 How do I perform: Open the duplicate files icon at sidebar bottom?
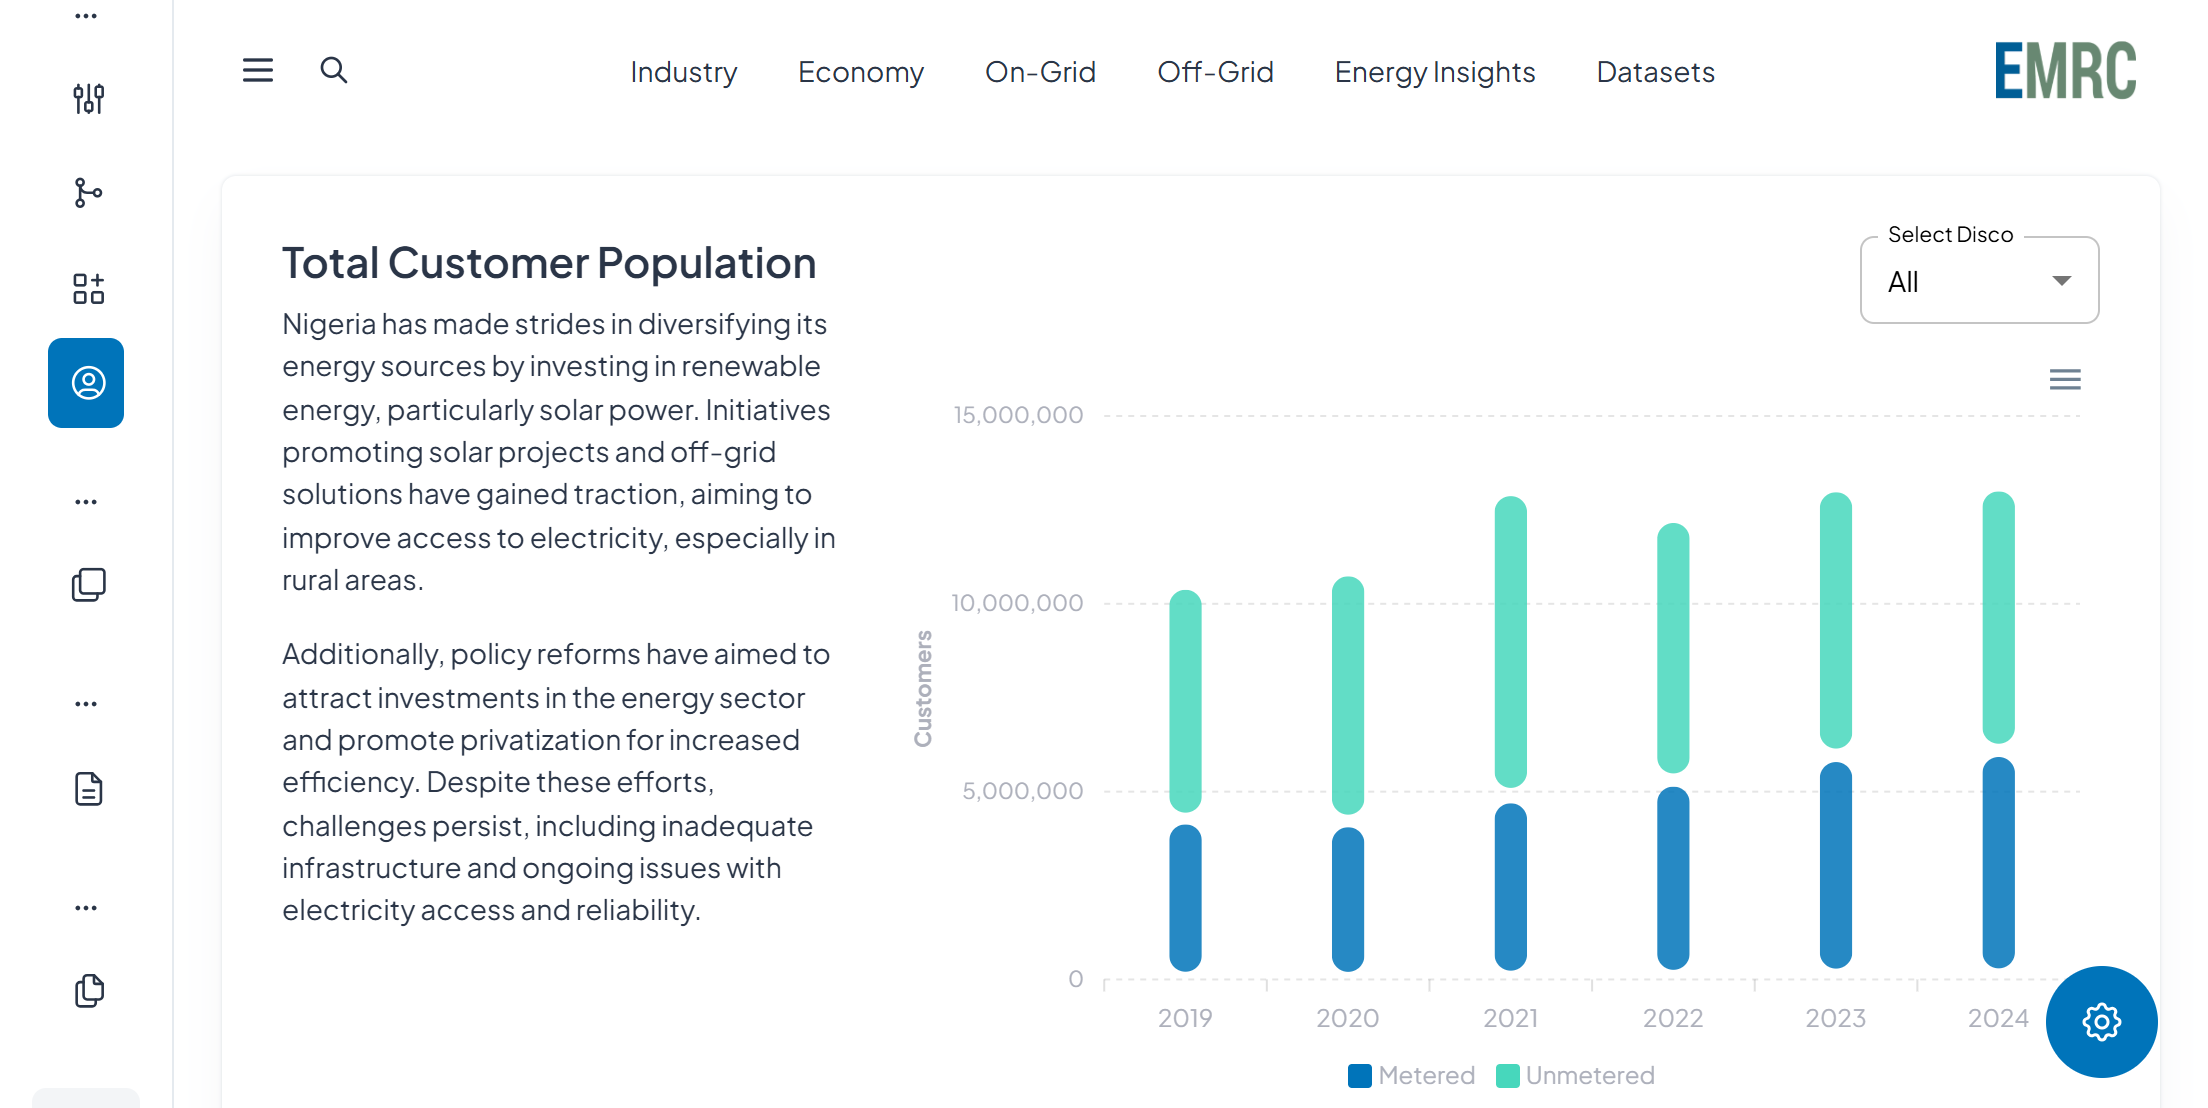[x=89, y=990]
